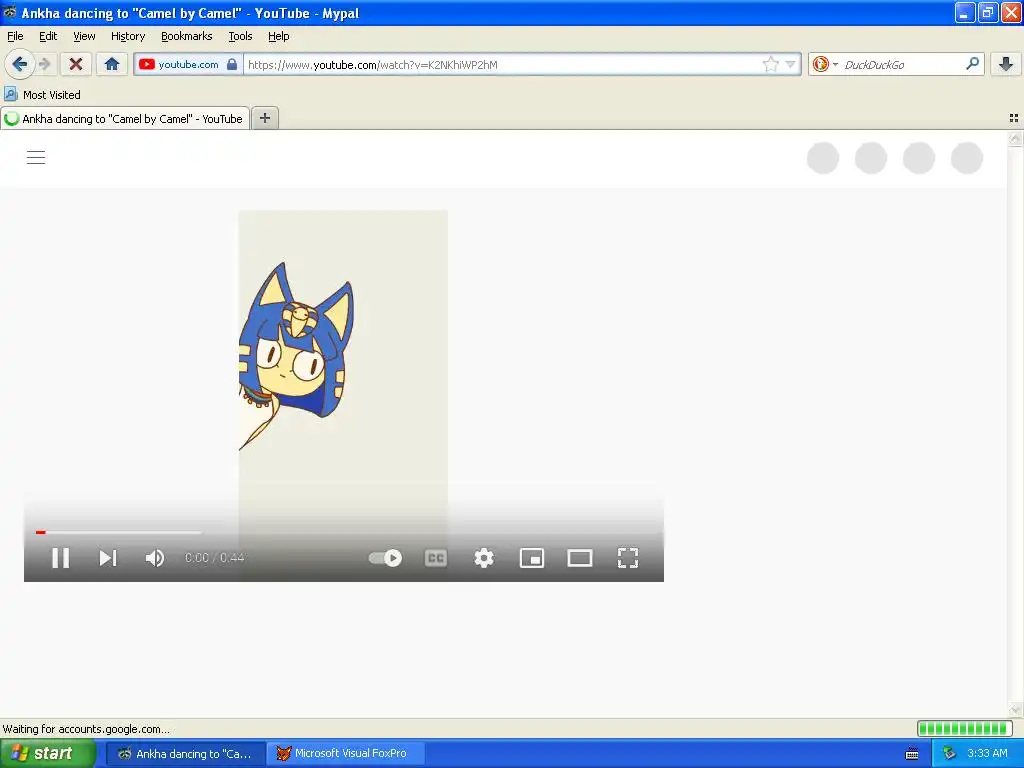Click the system tray network icon
This screenshot has height=768, width=1024.
[949, 754]
